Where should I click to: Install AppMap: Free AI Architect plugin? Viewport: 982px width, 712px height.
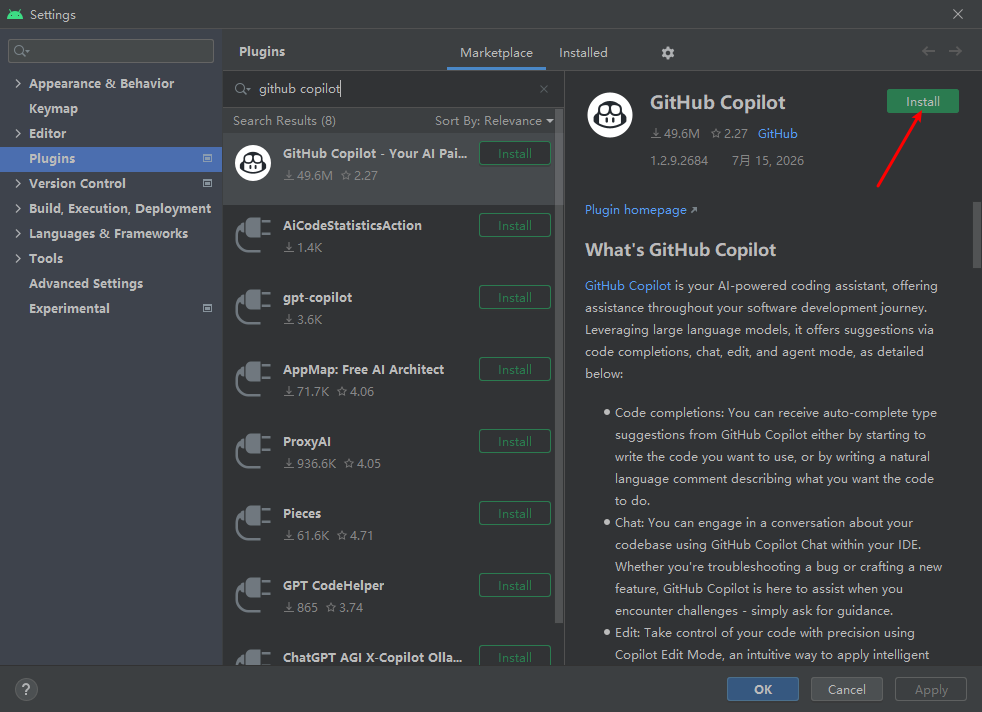tap(515, 369)
